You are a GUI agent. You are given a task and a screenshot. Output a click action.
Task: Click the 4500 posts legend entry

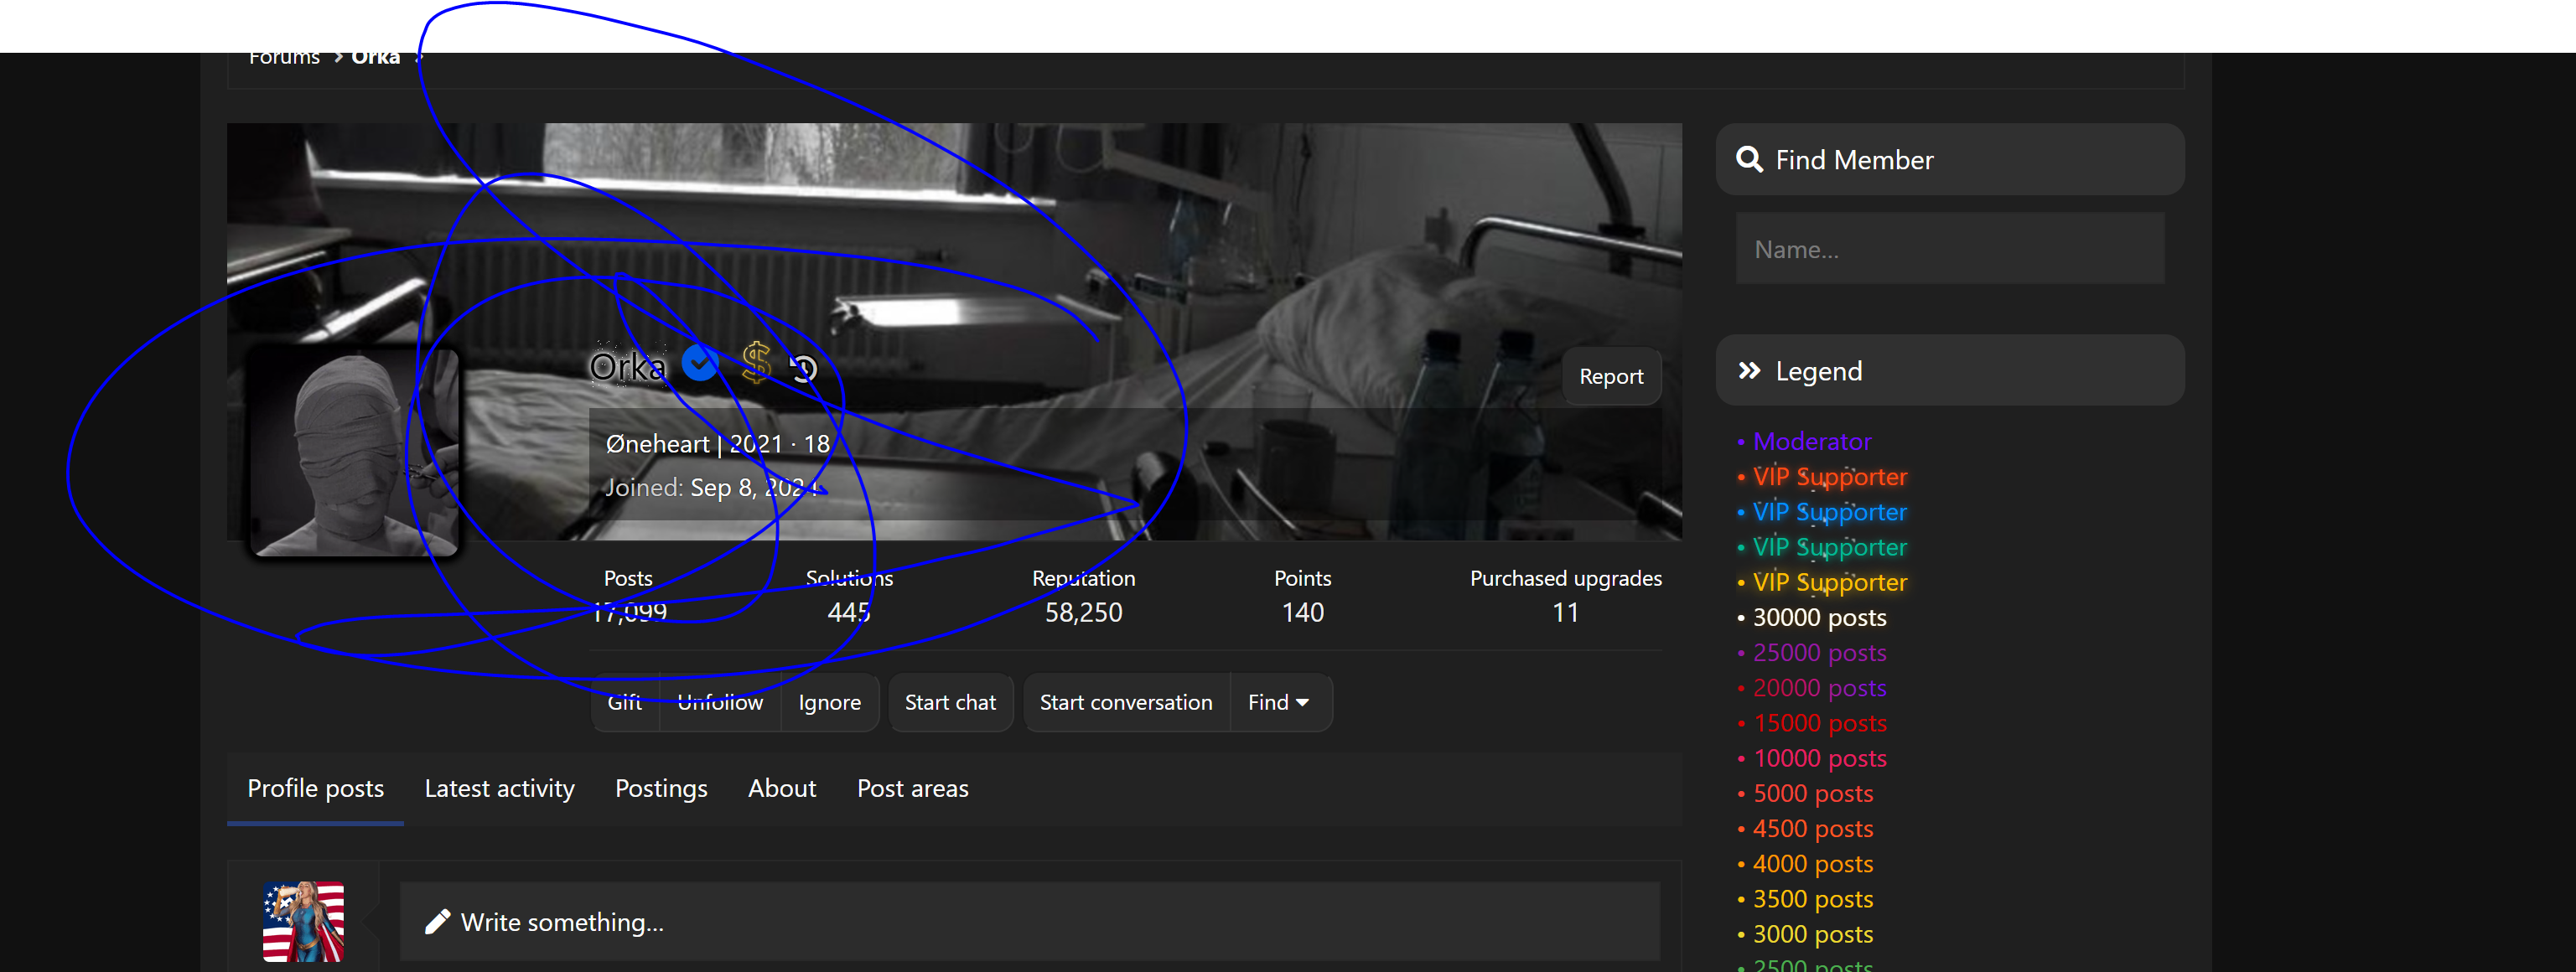[1813, 829]
